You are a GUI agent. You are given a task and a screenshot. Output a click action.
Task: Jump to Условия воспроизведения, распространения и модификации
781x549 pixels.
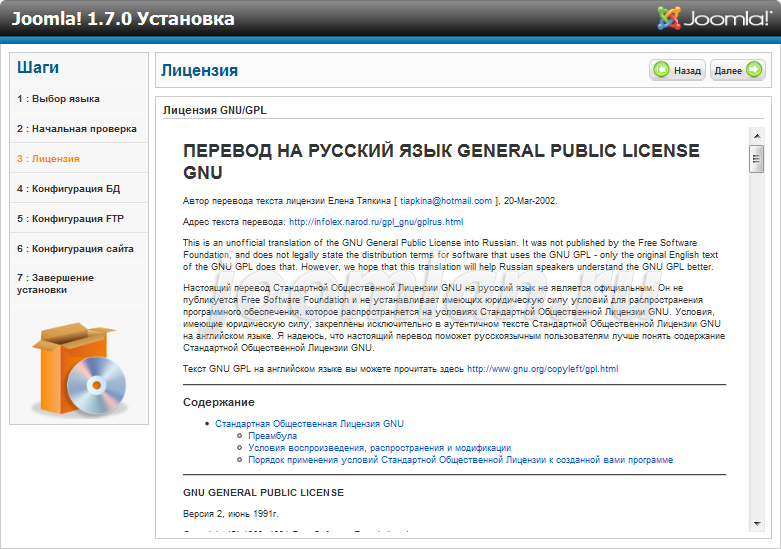pos(380,447)
